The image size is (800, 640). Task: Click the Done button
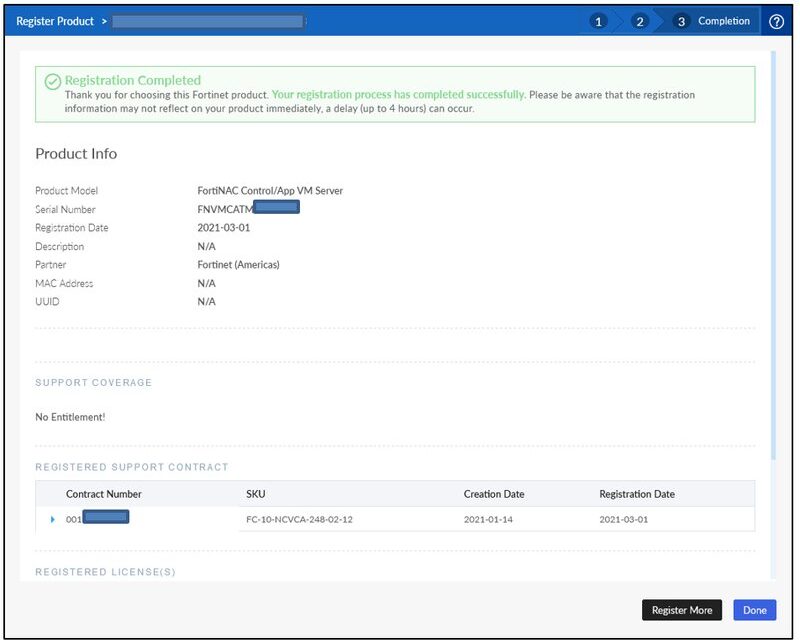[755, 610]
